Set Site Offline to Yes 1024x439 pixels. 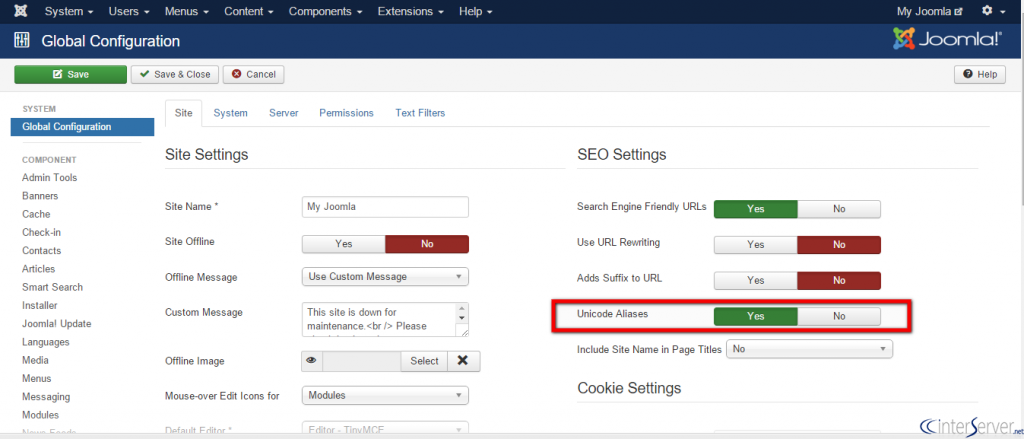coord(344,244)
